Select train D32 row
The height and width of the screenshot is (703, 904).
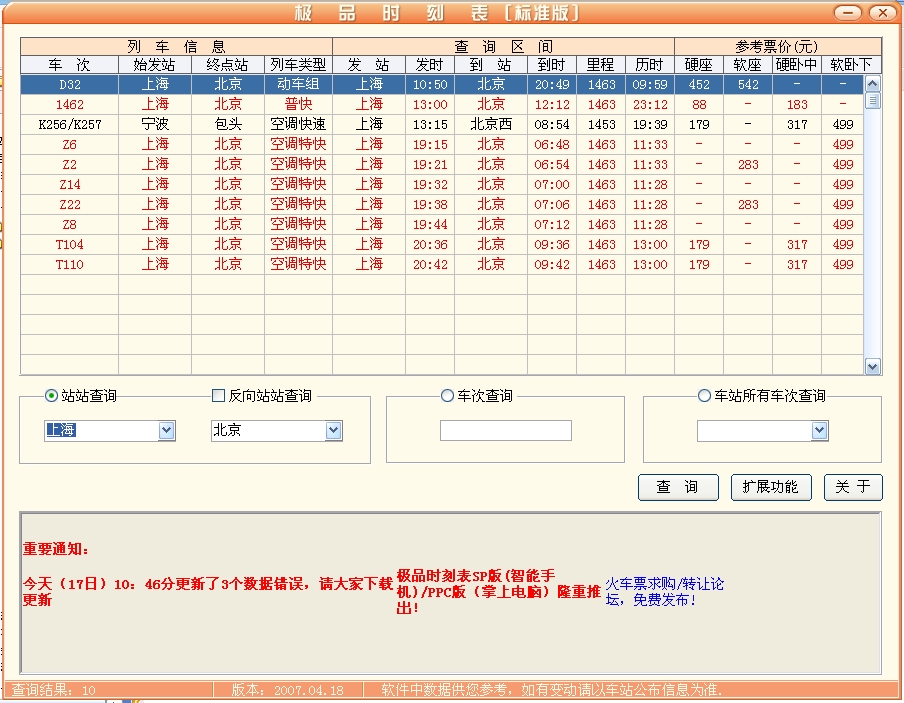point(442,84)
